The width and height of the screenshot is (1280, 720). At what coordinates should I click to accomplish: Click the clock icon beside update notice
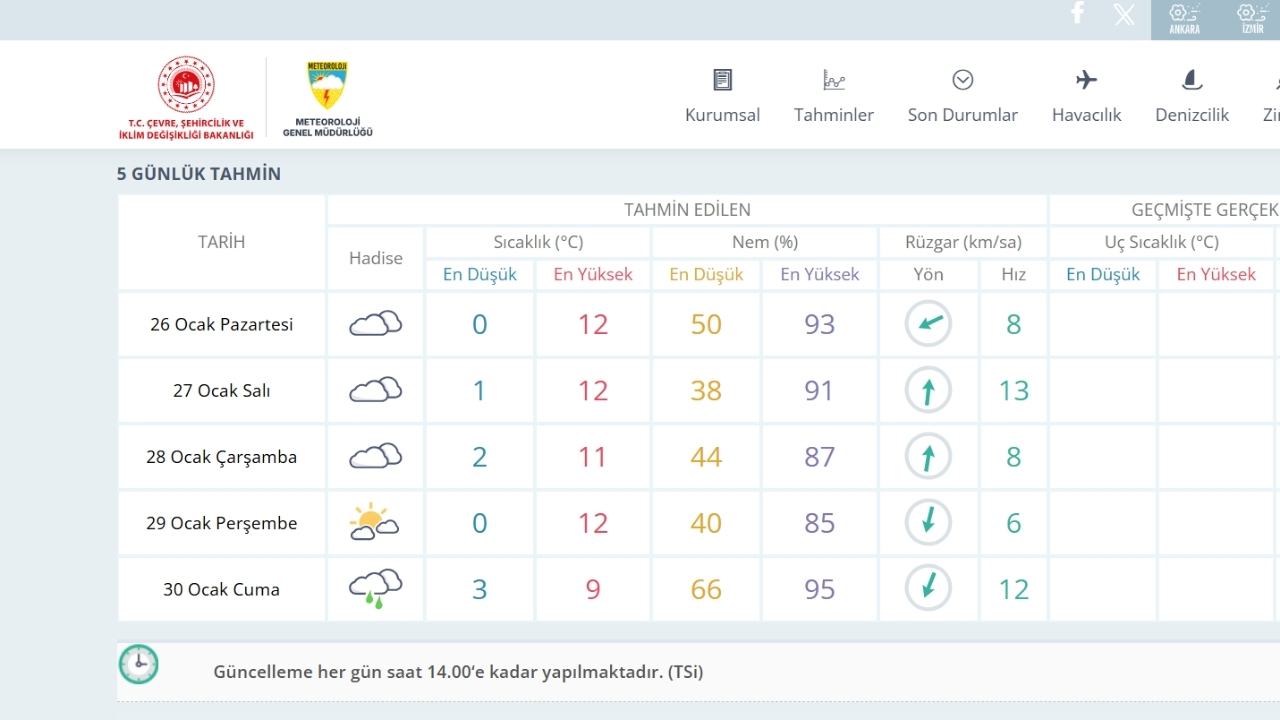(x=138, y=665)
